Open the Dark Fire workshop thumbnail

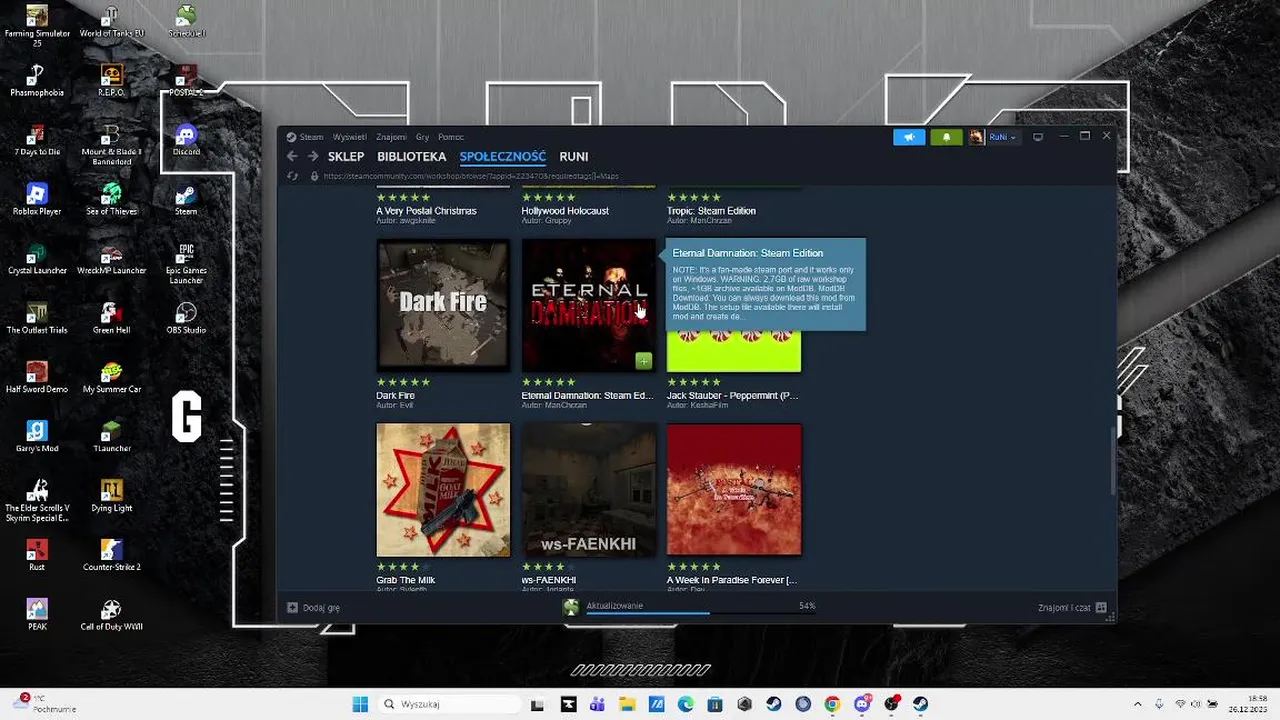[443, 305]
